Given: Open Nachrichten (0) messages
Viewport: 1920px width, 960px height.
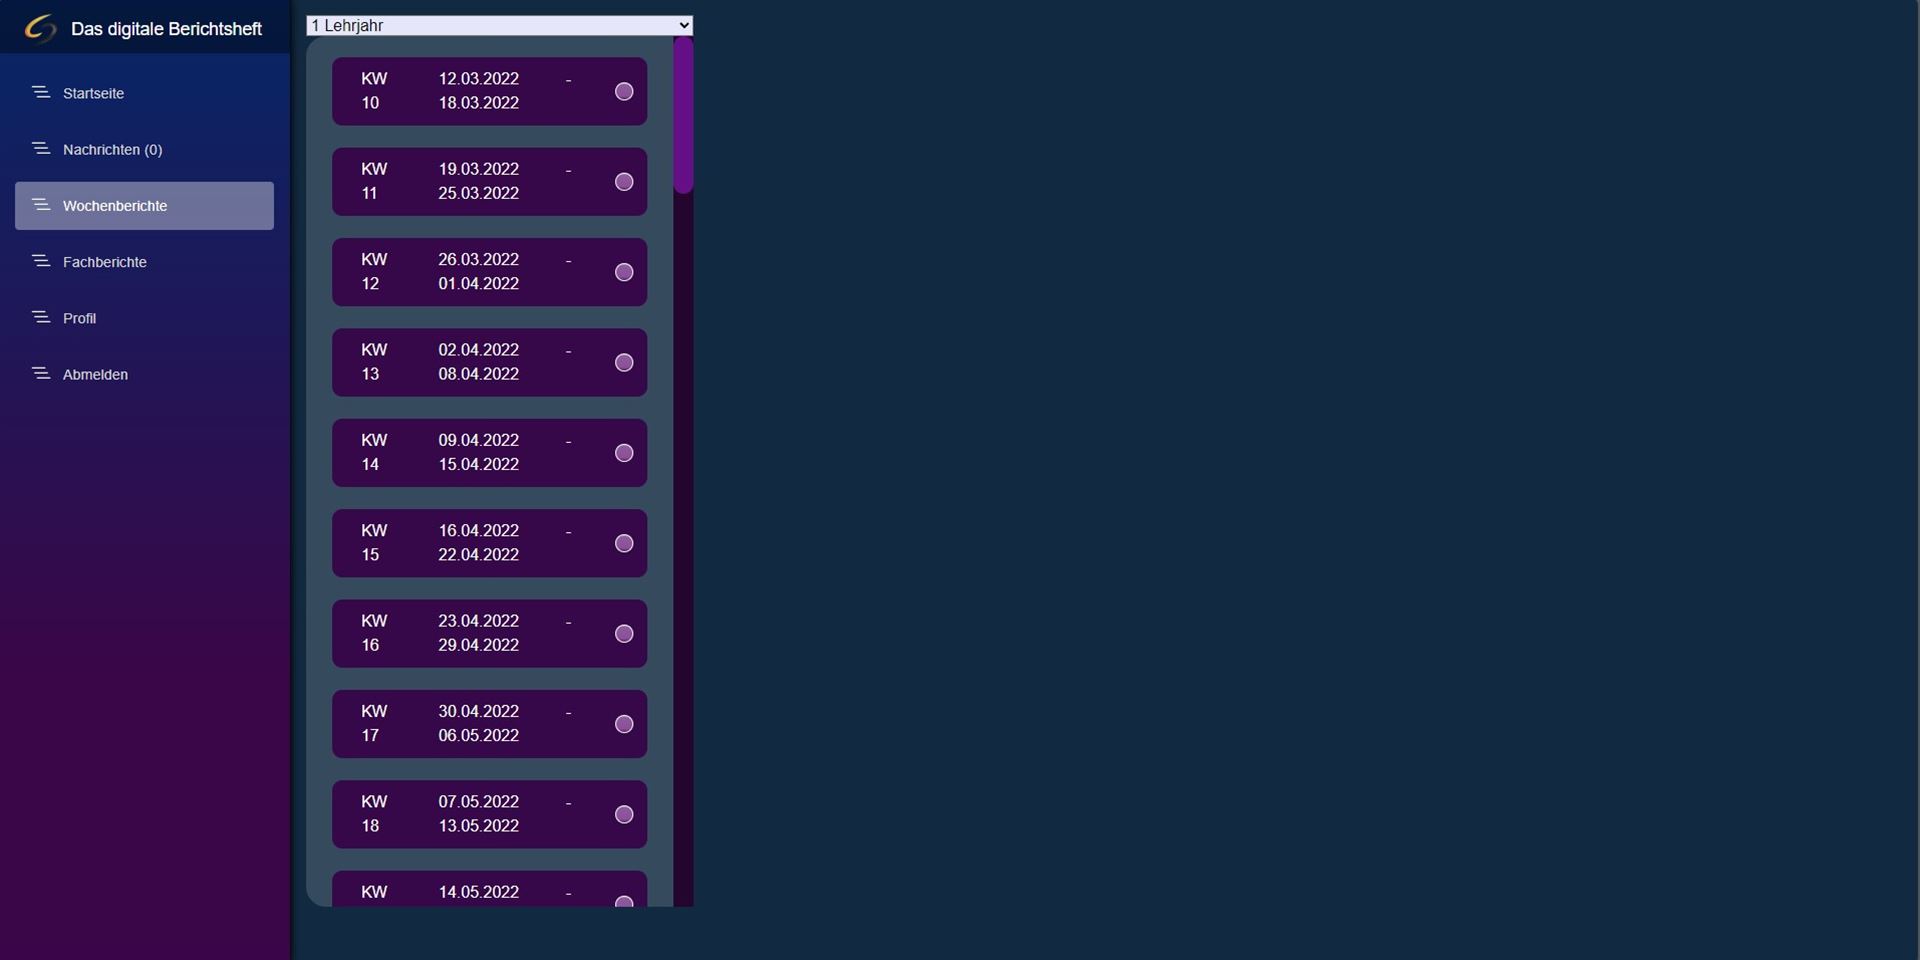Looking at the screenshot, I should coord(144,149).
